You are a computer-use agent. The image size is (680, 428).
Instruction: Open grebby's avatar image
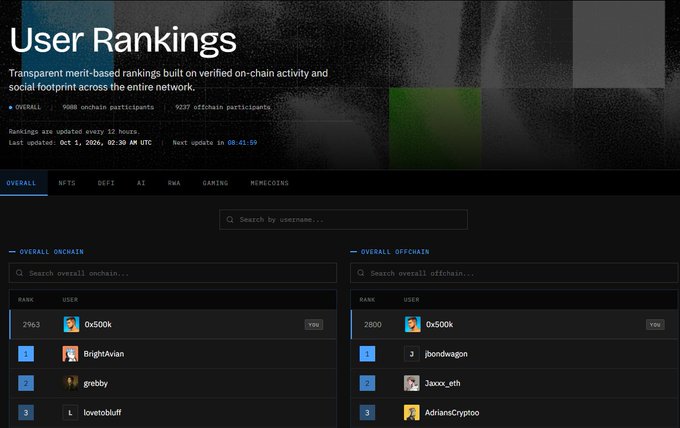click(x=70, y=383)
